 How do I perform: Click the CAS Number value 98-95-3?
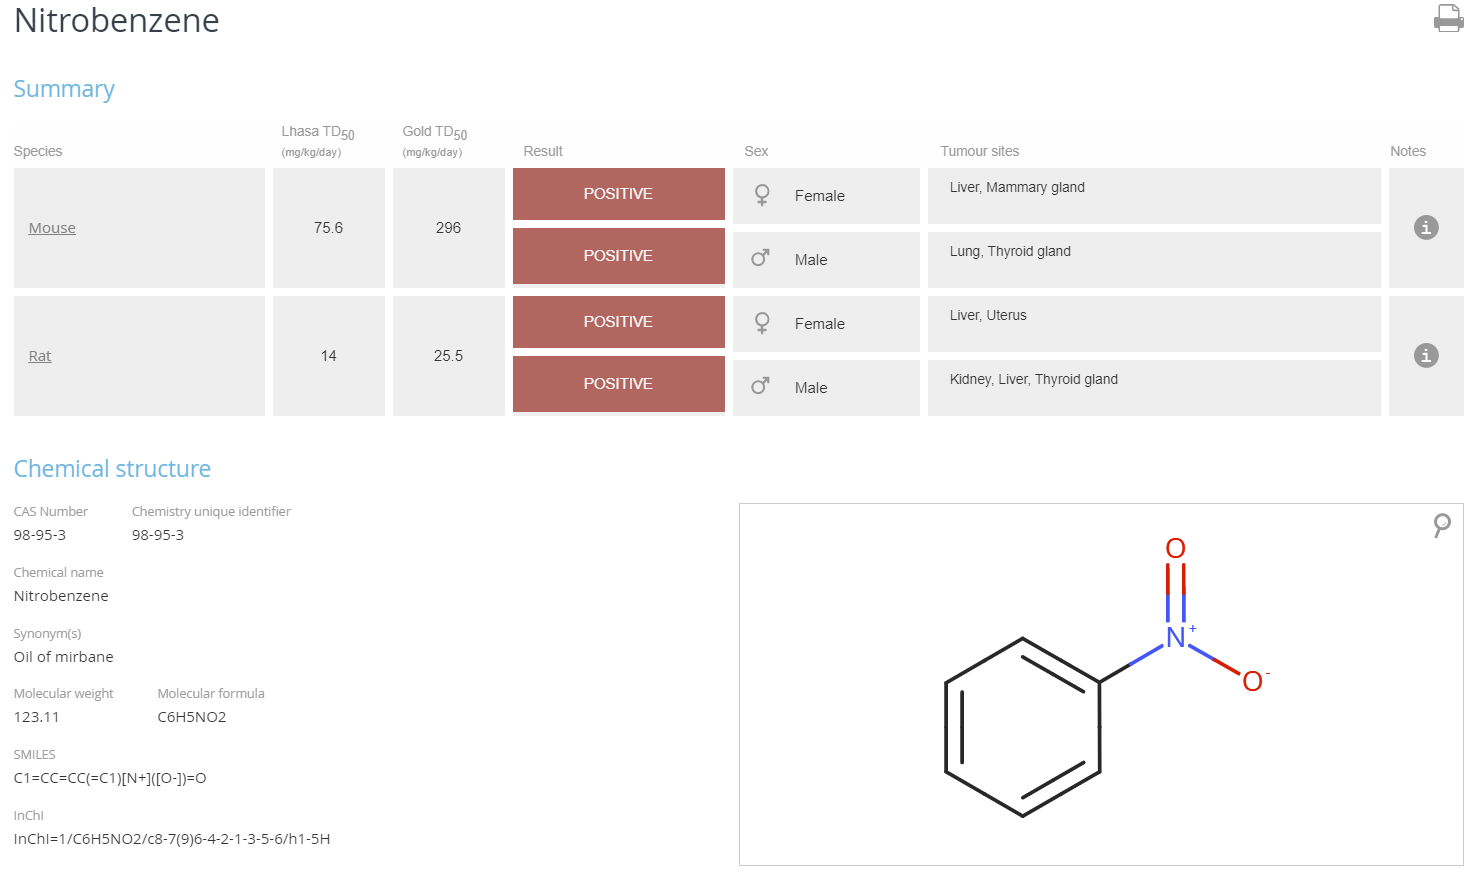click(40, 535)
